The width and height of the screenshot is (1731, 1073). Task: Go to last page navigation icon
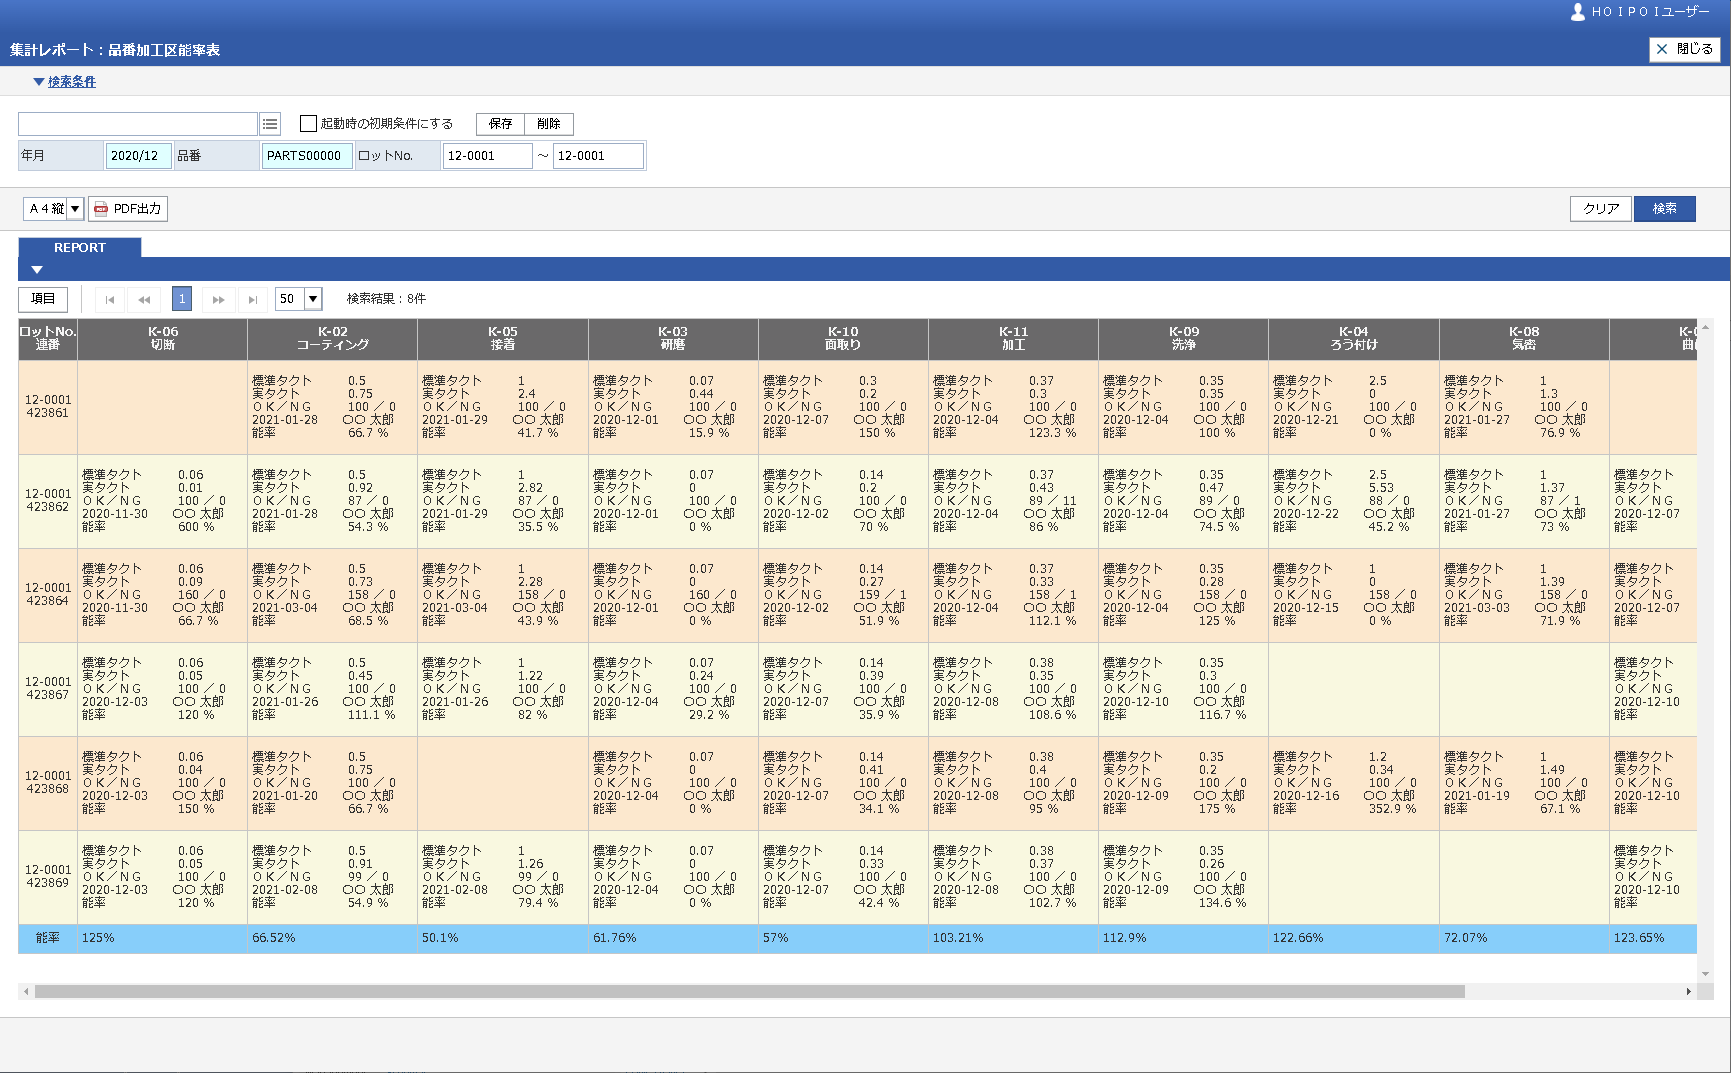253,299
